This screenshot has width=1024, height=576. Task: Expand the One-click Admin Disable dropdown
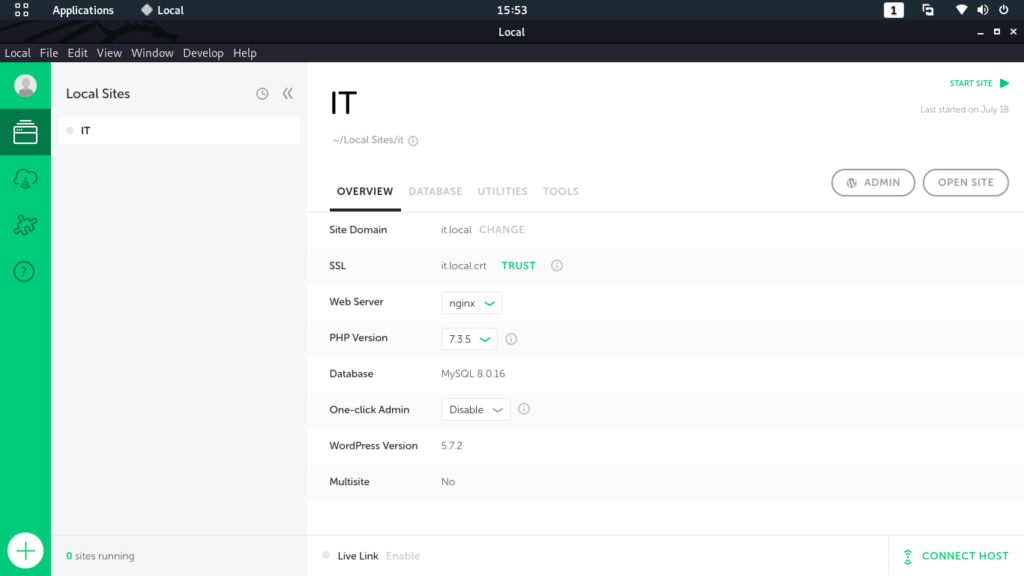475,409
